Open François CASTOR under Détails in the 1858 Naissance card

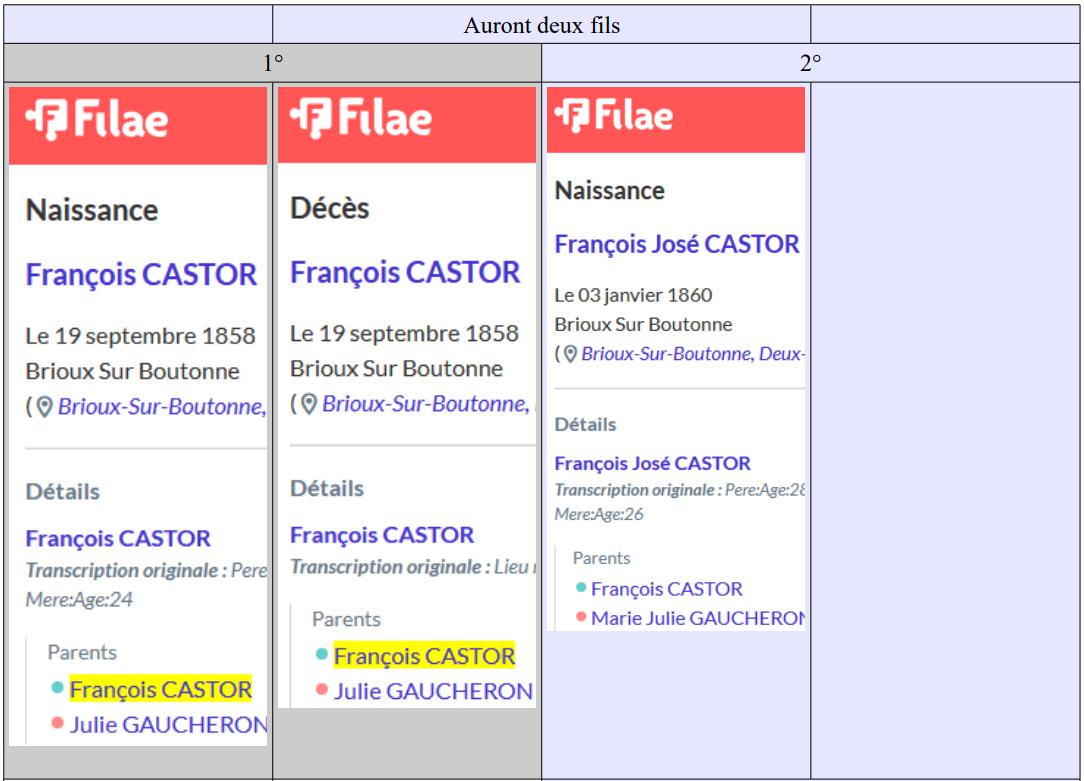click(x=118, y=538)
